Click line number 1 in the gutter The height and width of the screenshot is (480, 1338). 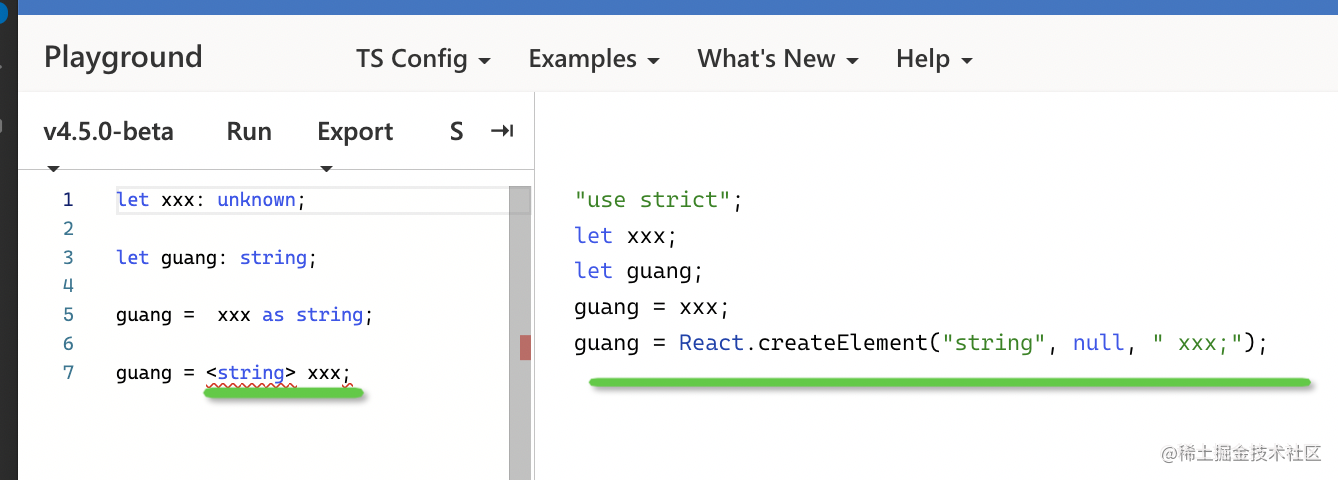click(x=68, y=200)
